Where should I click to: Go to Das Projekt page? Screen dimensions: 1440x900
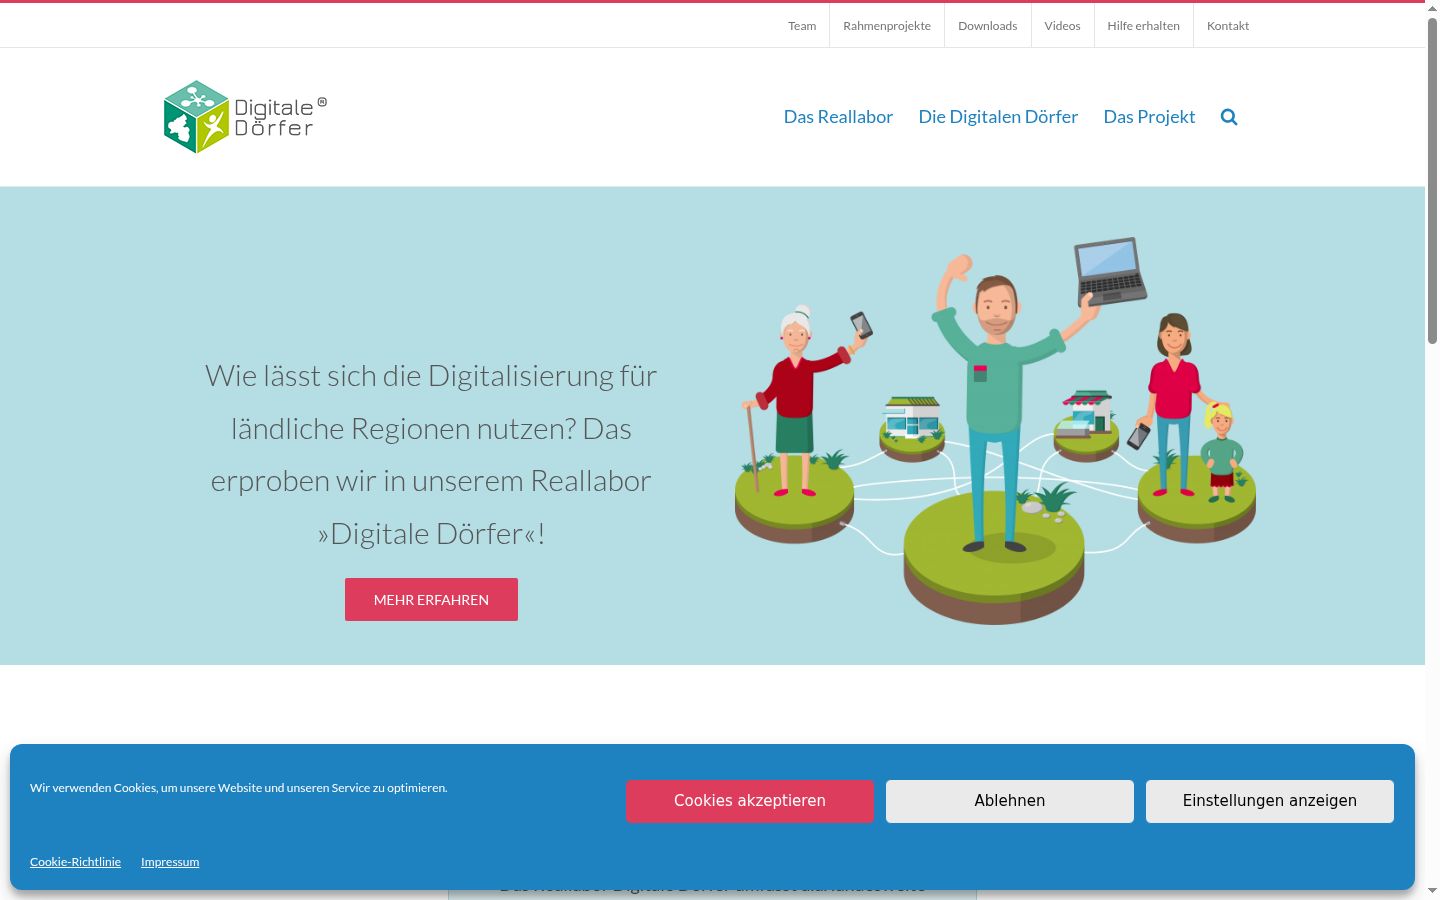(1149, 117)
